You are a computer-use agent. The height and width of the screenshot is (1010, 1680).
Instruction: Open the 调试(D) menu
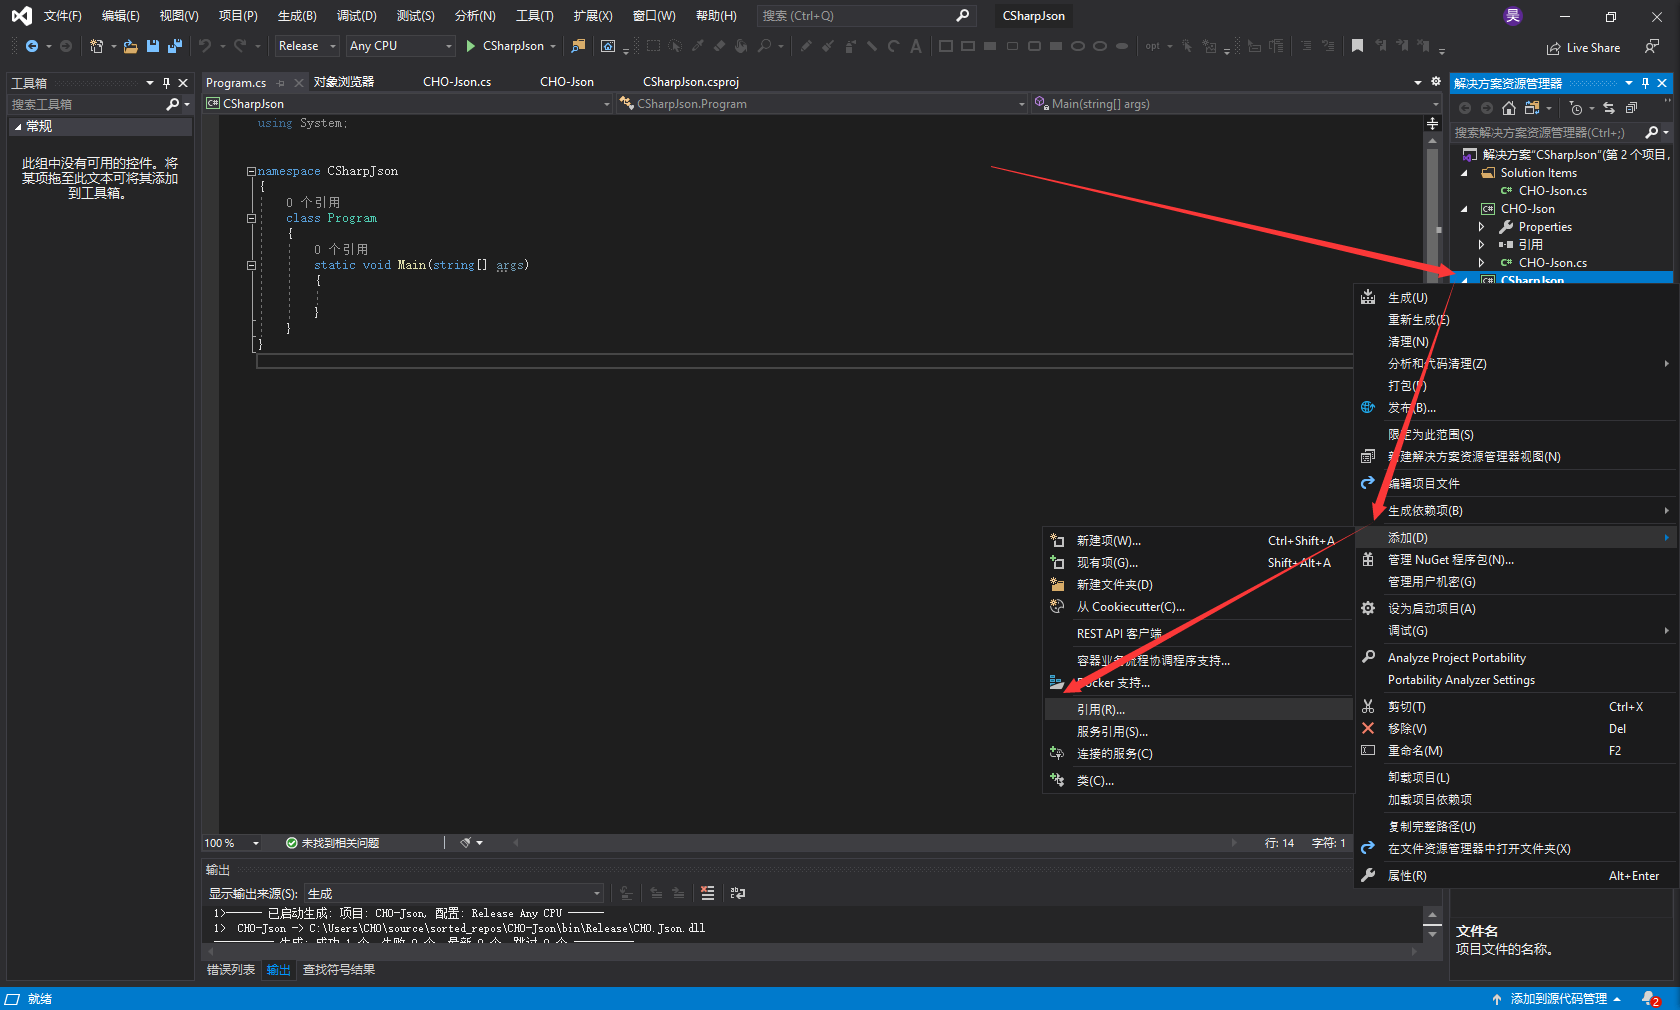357,16
